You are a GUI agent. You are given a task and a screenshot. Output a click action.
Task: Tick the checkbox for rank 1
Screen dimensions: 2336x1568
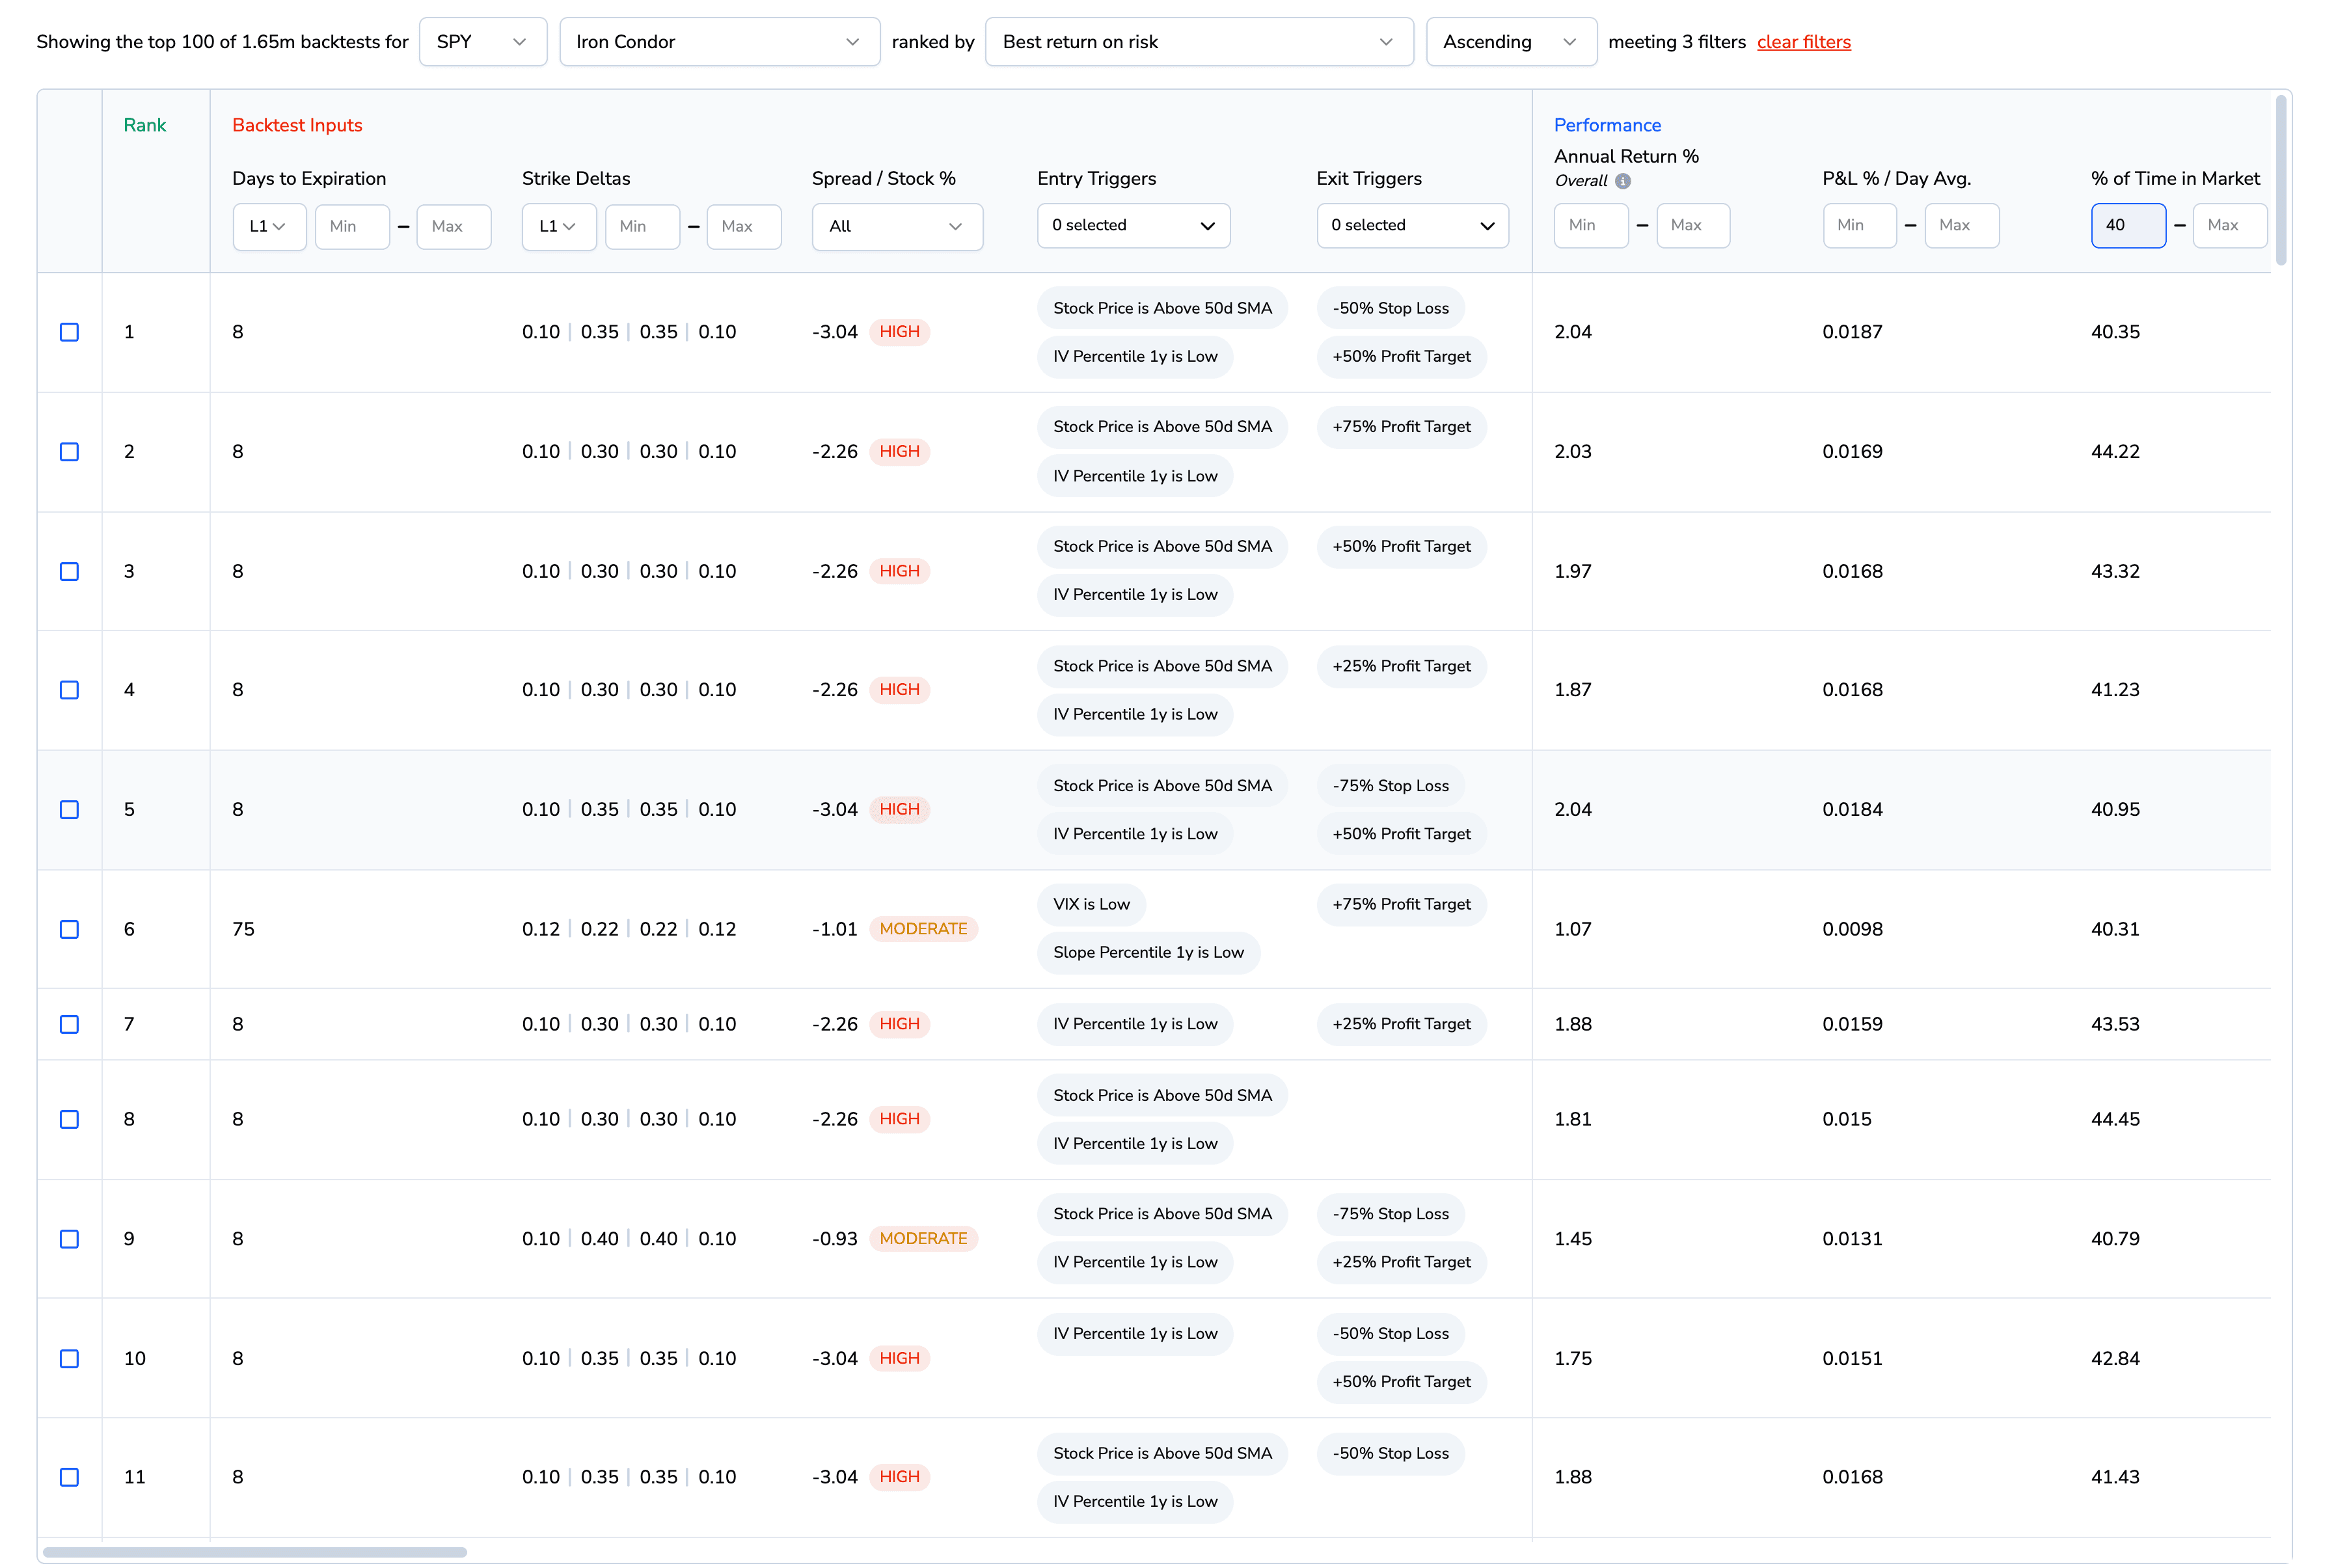pyautogui.click(x=69, y=332)
